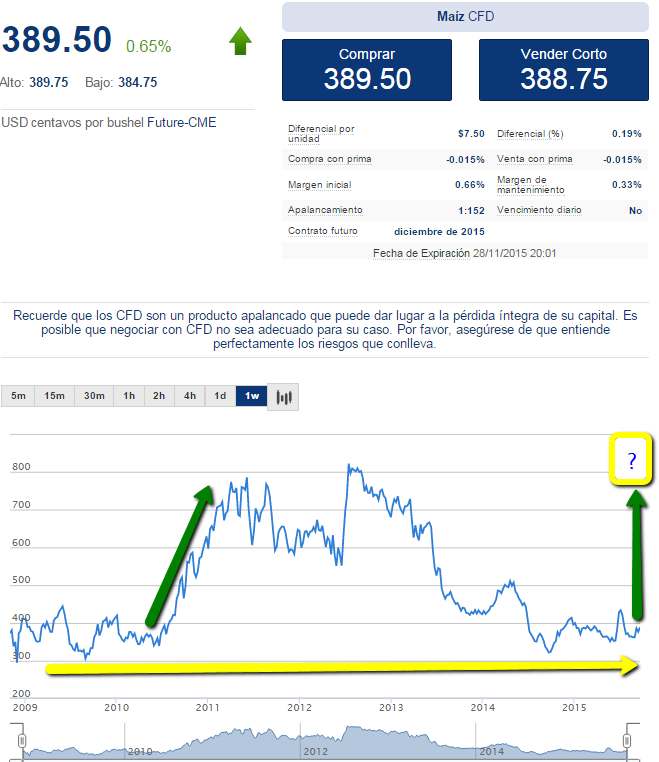The image size is (659, 762).
Task: Click the Maíz CFD header bar
Action: tap(465, 17)
